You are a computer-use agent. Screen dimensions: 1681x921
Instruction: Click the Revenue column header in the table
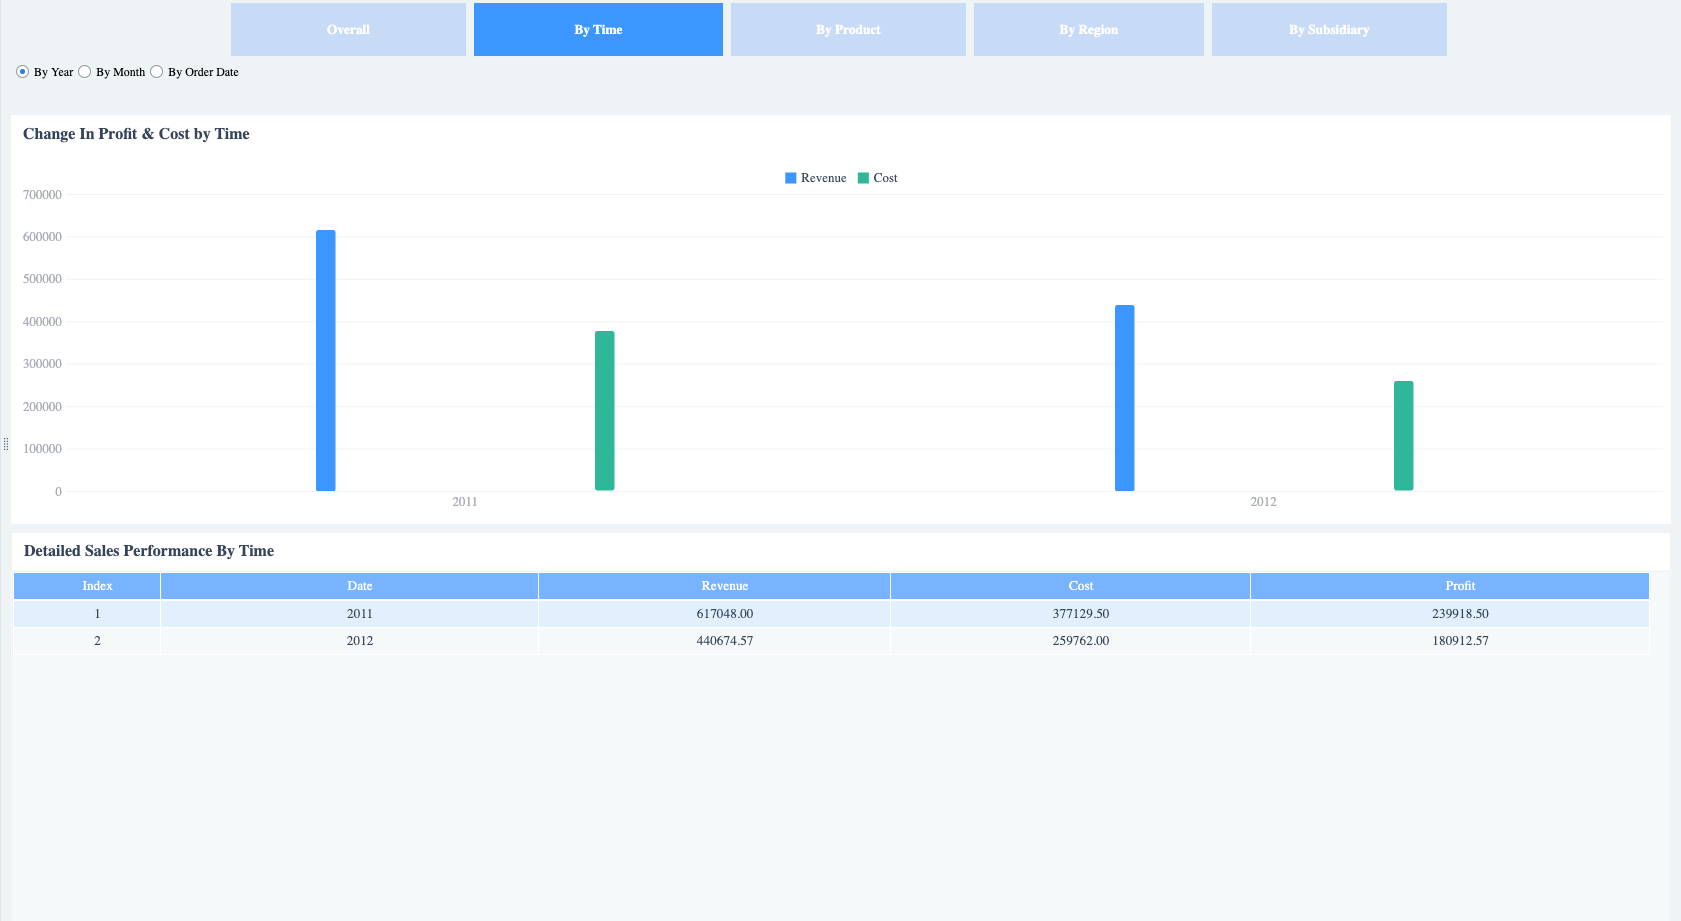click(724, 586)
